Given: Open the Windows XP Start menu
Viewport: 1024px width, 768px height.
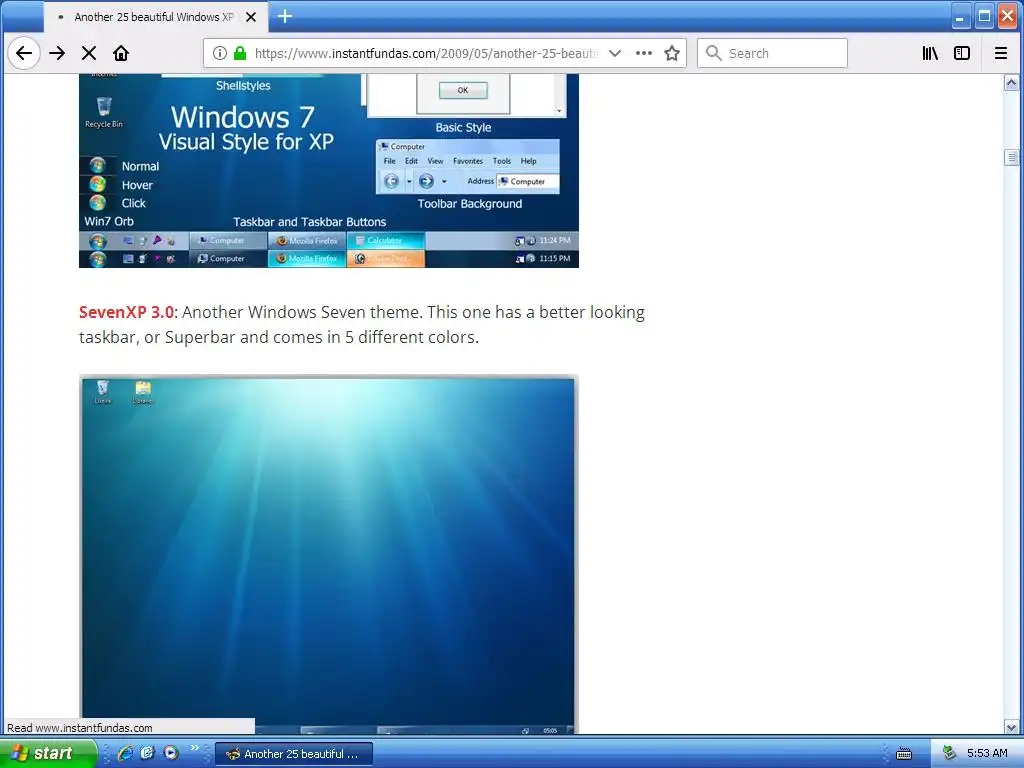Looking at the screenshot, I should [x=48, y=753].
